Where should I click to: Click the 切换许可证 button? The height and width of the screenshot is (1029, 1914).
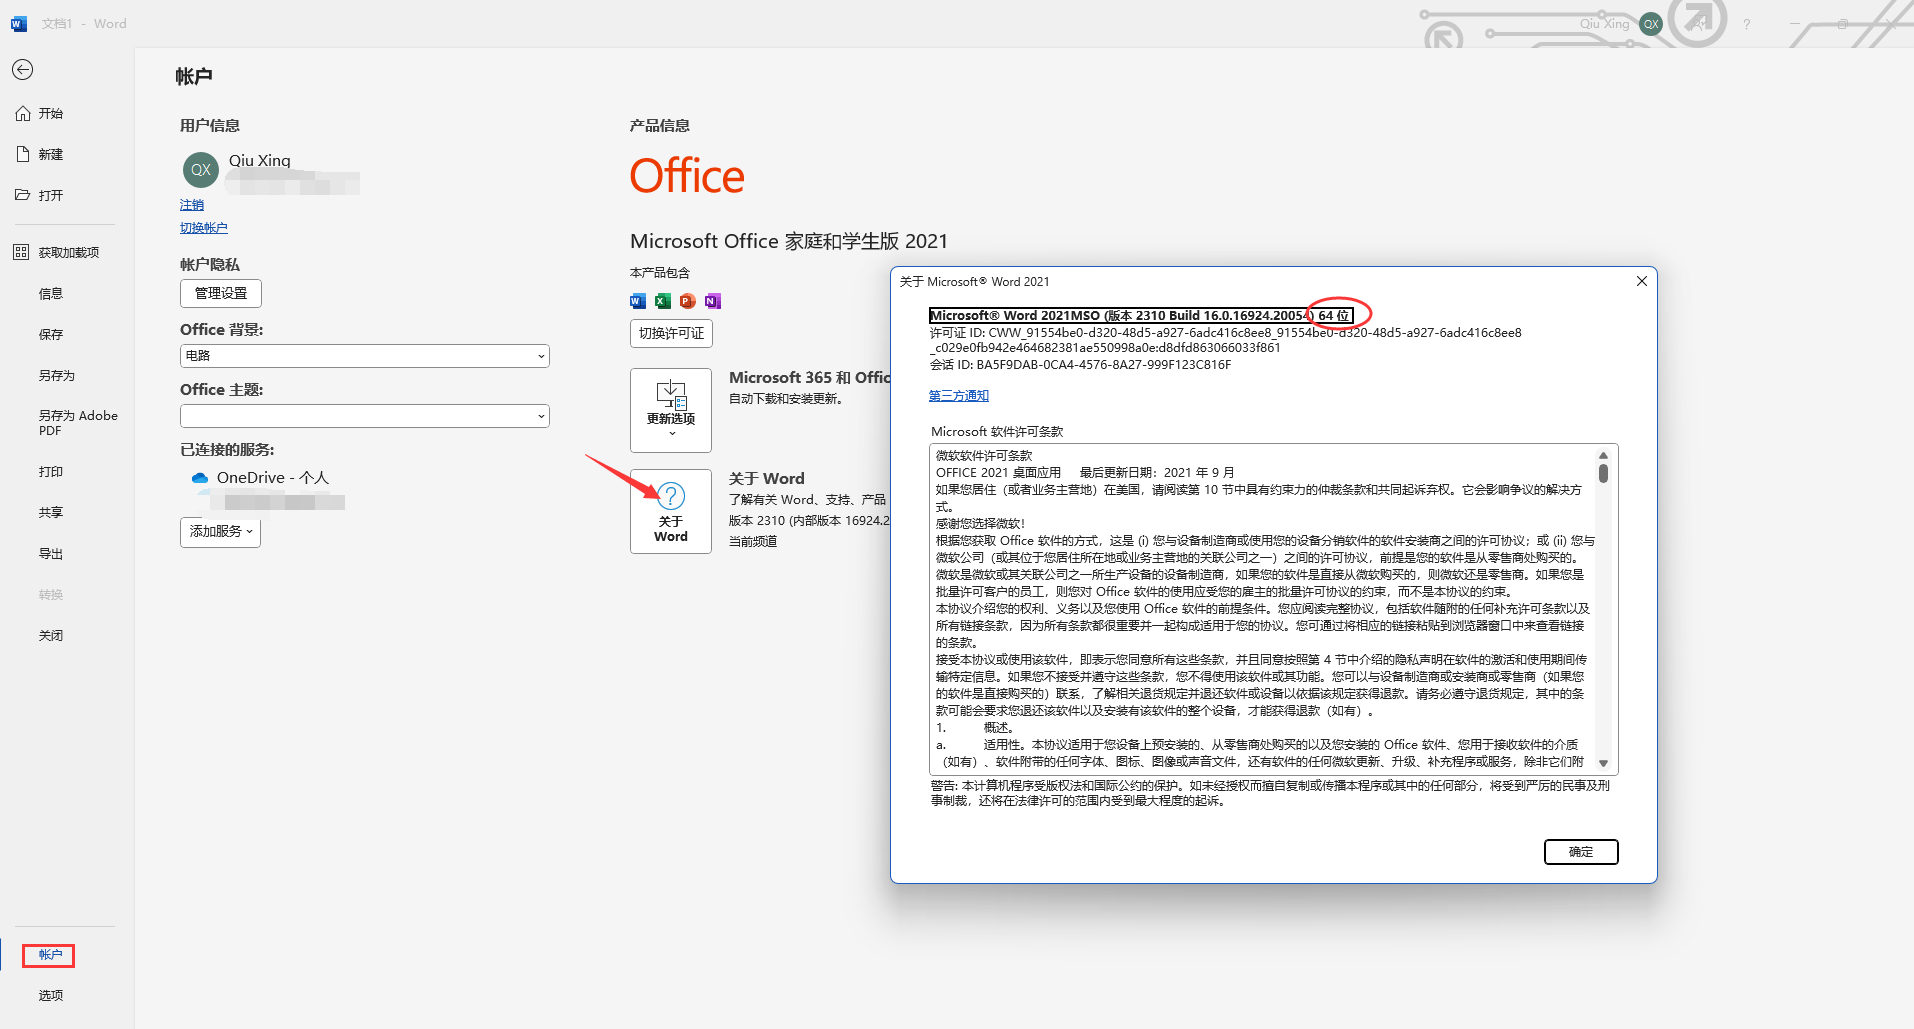click(x=671, y=334)
